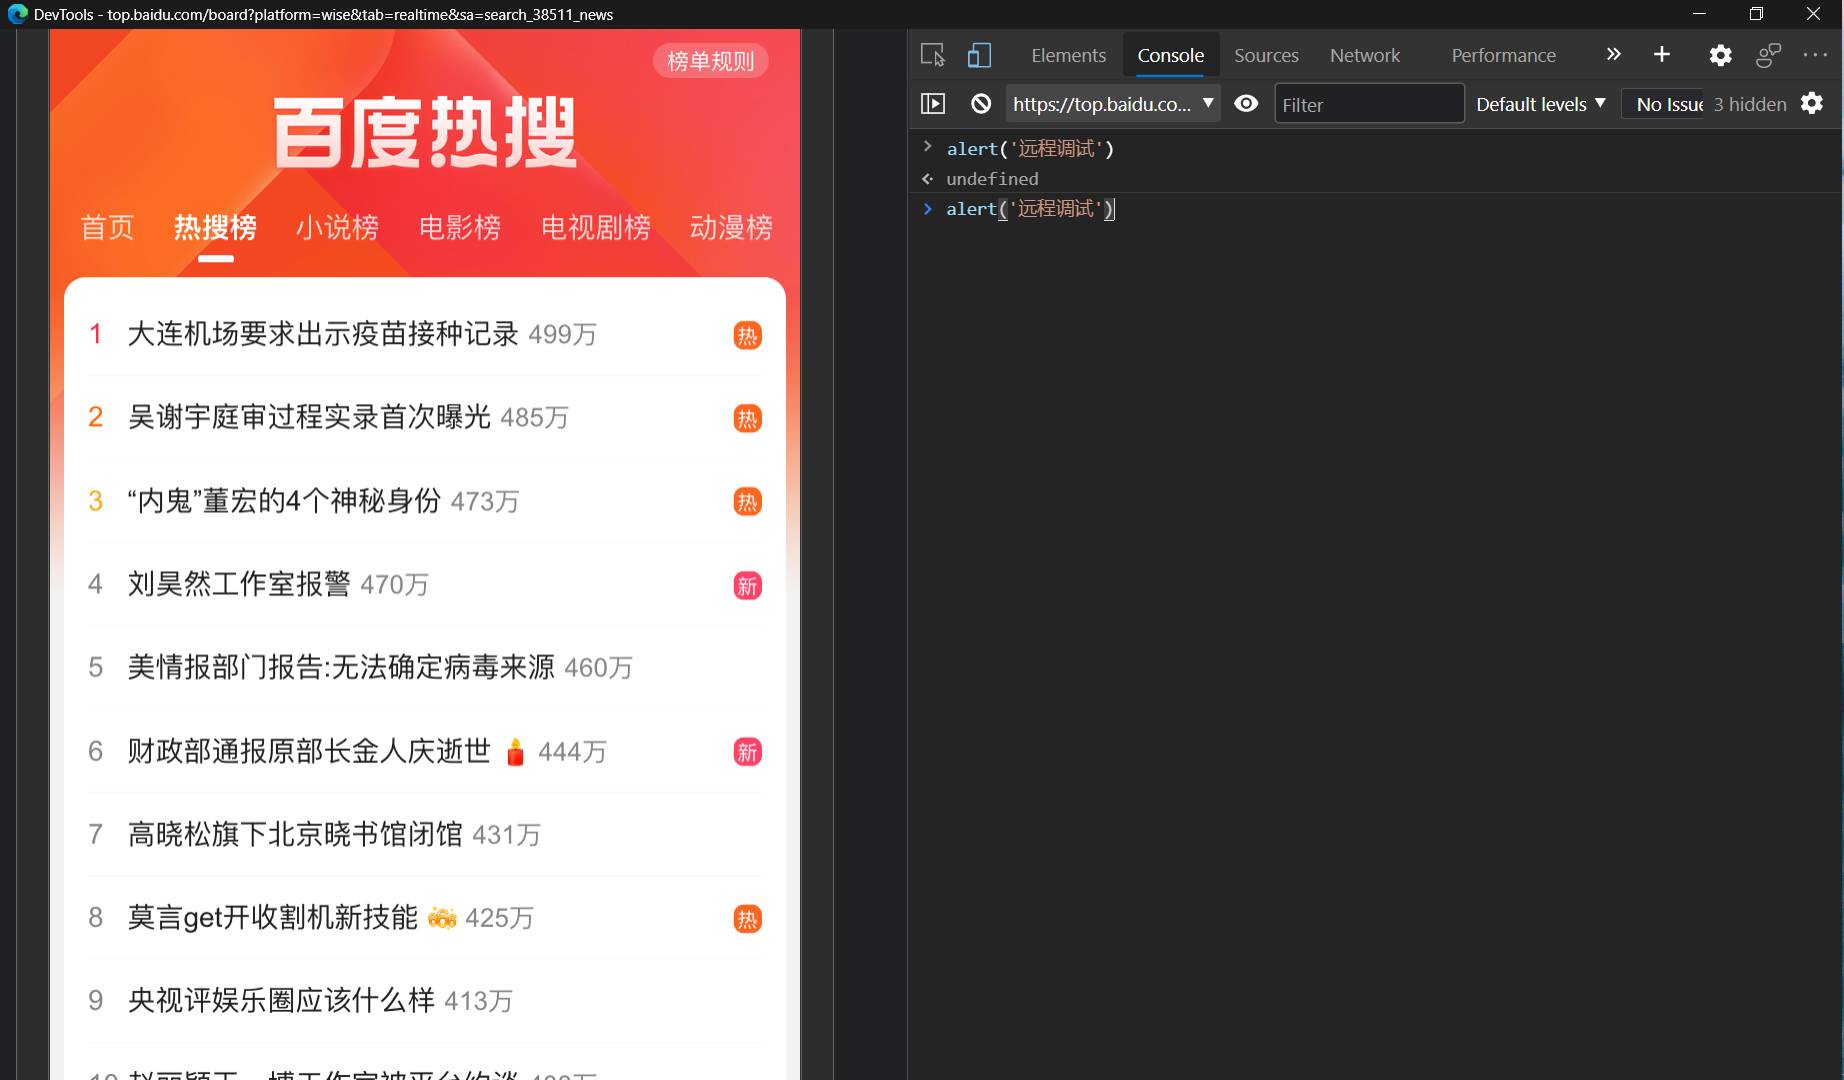Switch to the Console tab
The width and height of the screenshot is (1844, 1080).
1170,55
